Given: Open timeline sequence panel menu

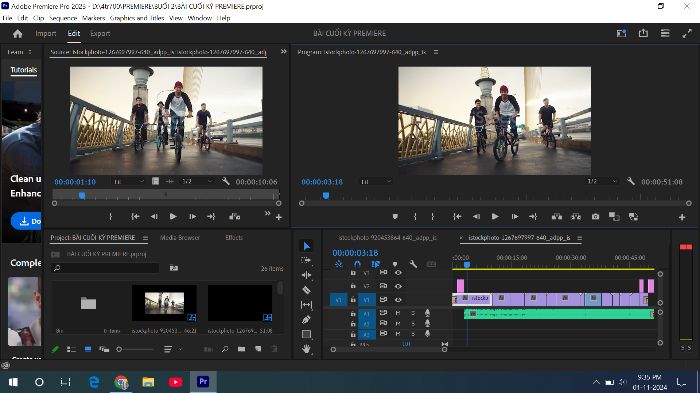Looking at the screenshot, I should (579, 238).
